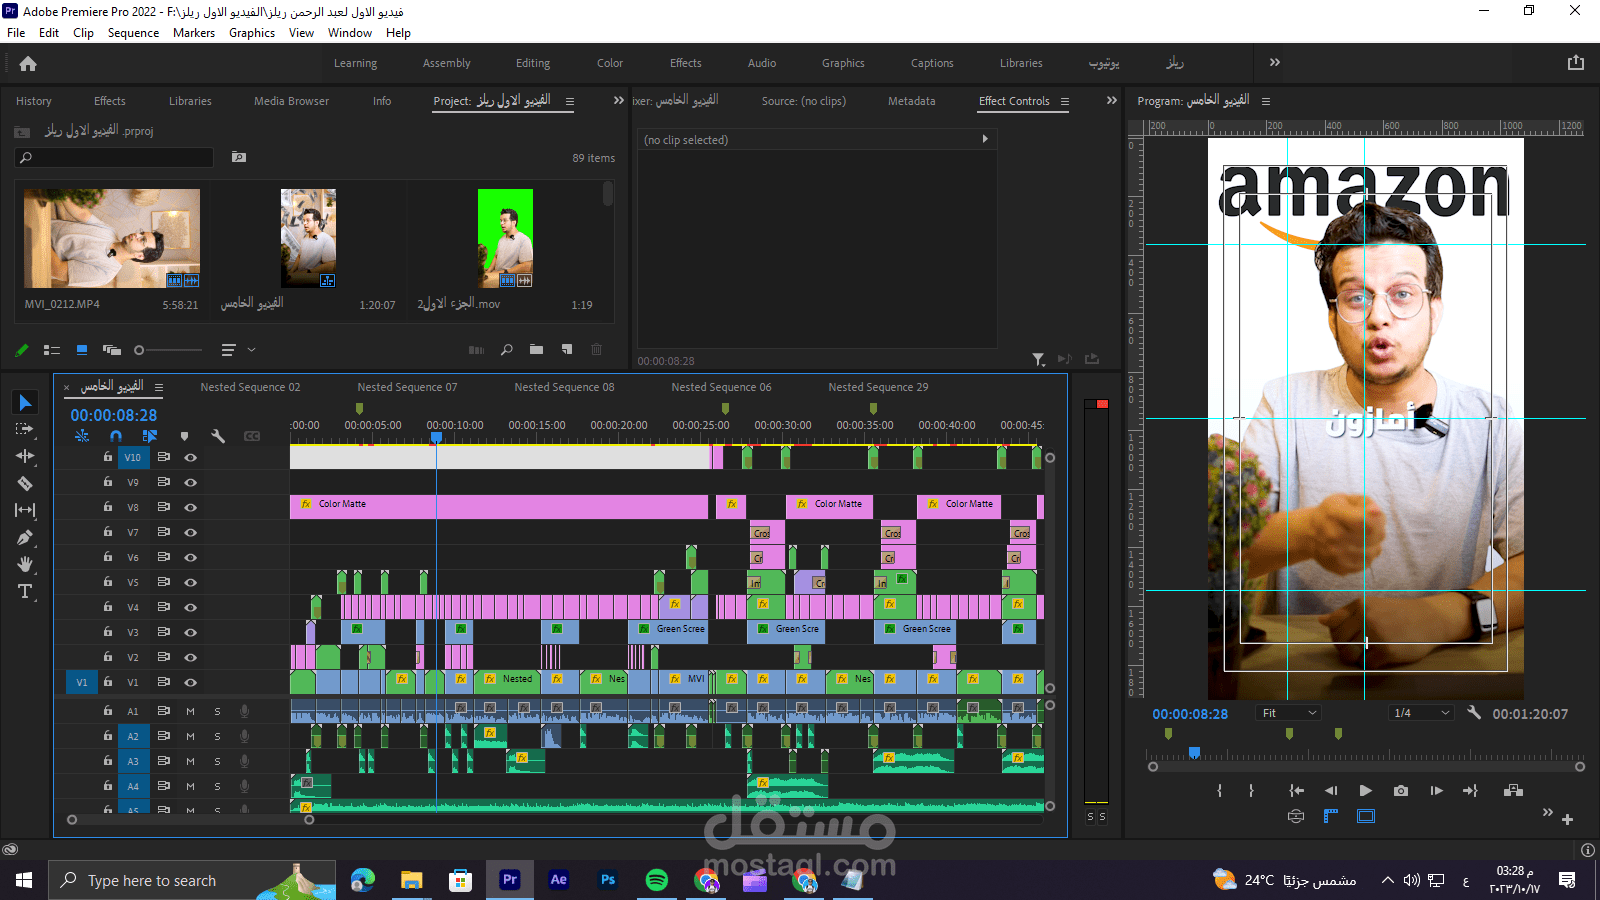This screenshot has width=1600, height=900.
Task: Create a new bin in project panel
Action: pyautogui.click(x=537, y=349)
